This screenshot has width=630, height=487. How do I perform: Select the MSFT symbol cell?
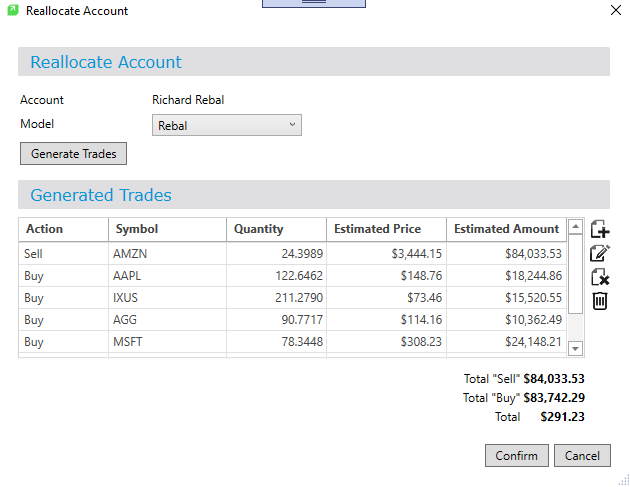point(167,342)
